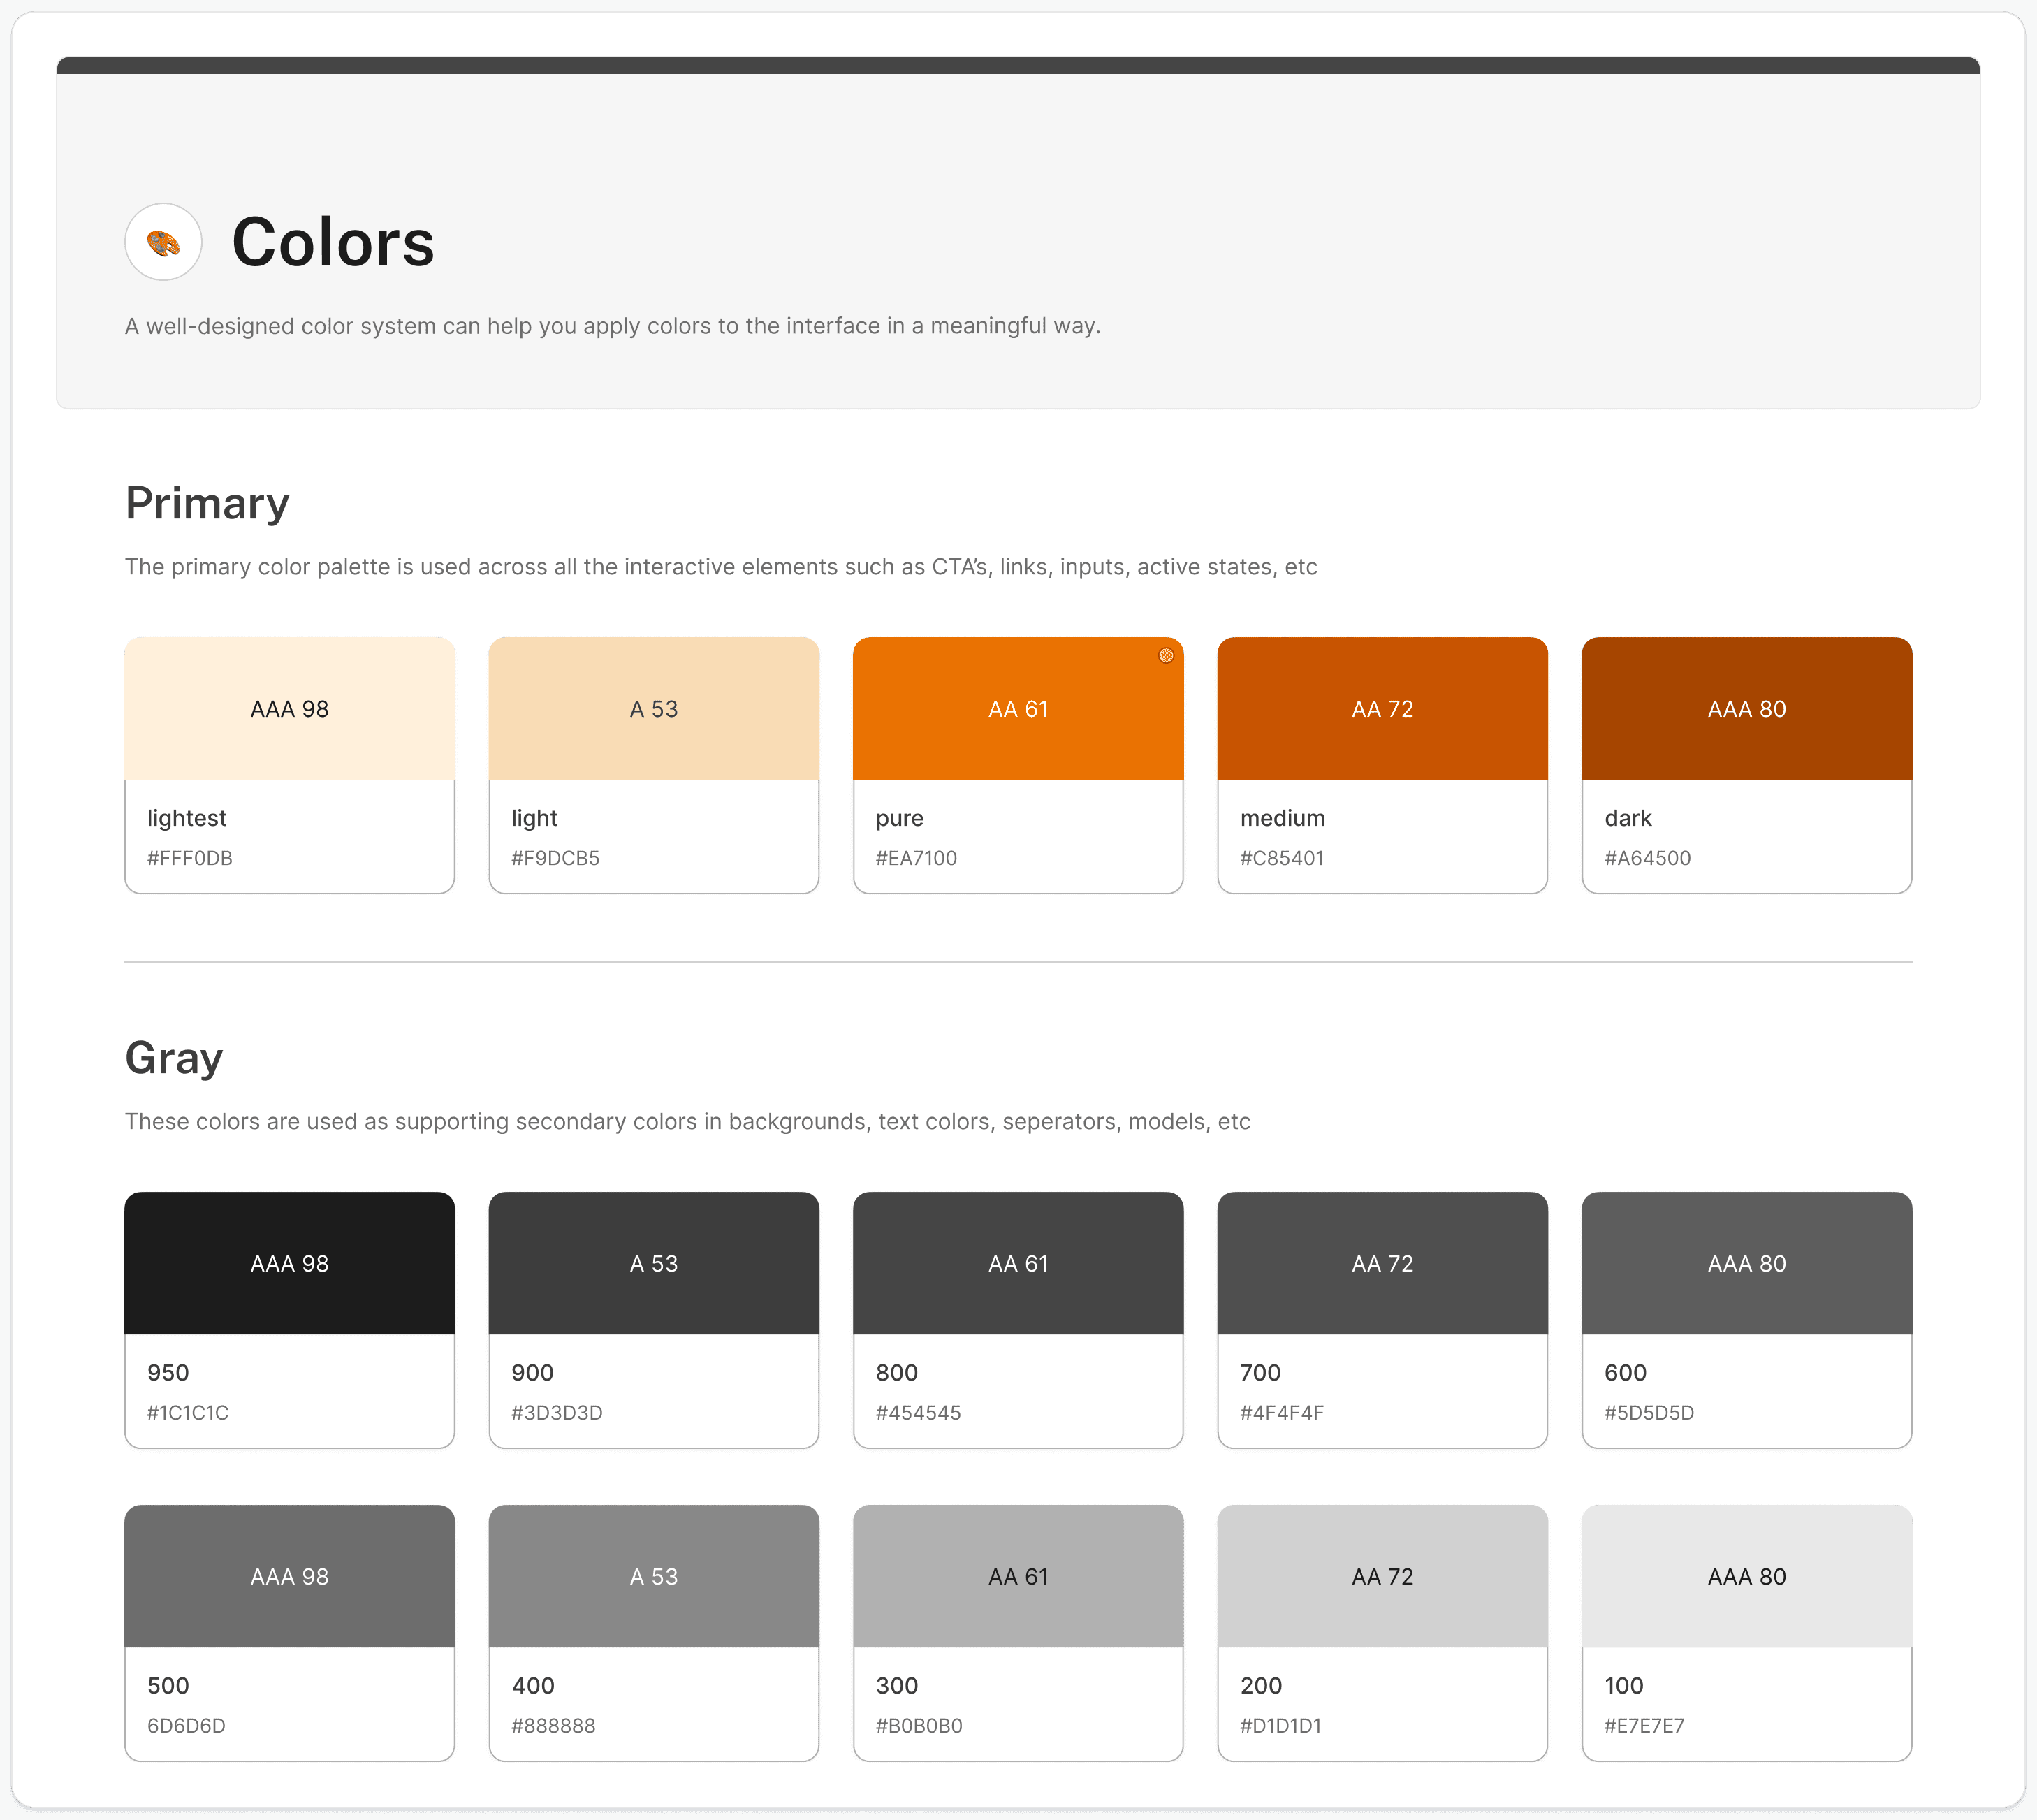This screenshot has height=1820, width=2037.
Task: Click the hex code #FFF0DB
Action: point(190,858)
